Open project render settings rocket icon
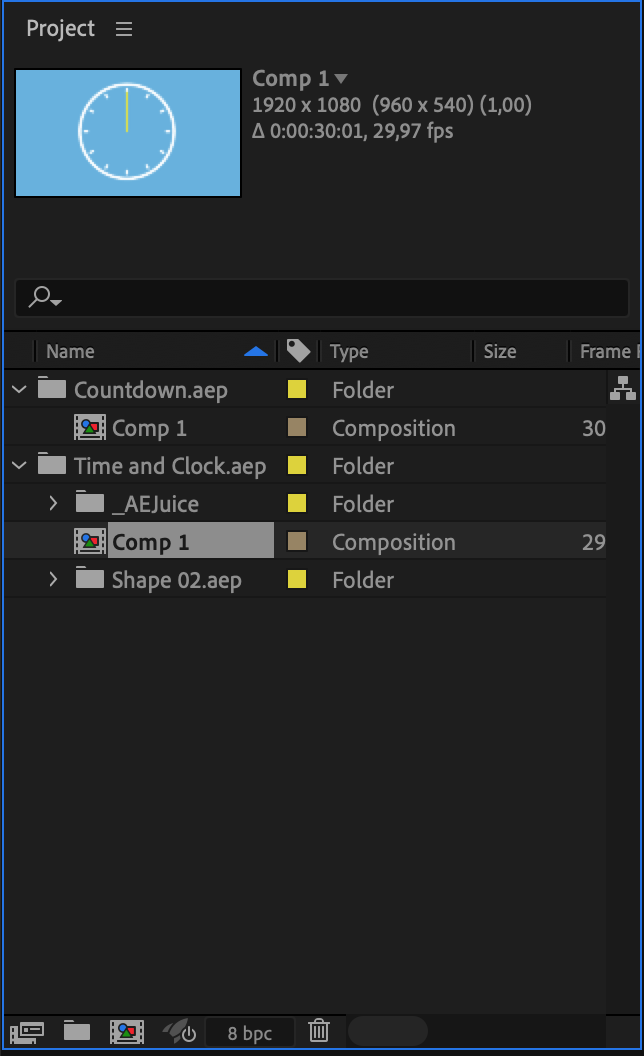The width and height of the screenshot is (644, 1056). point(179,1031)
